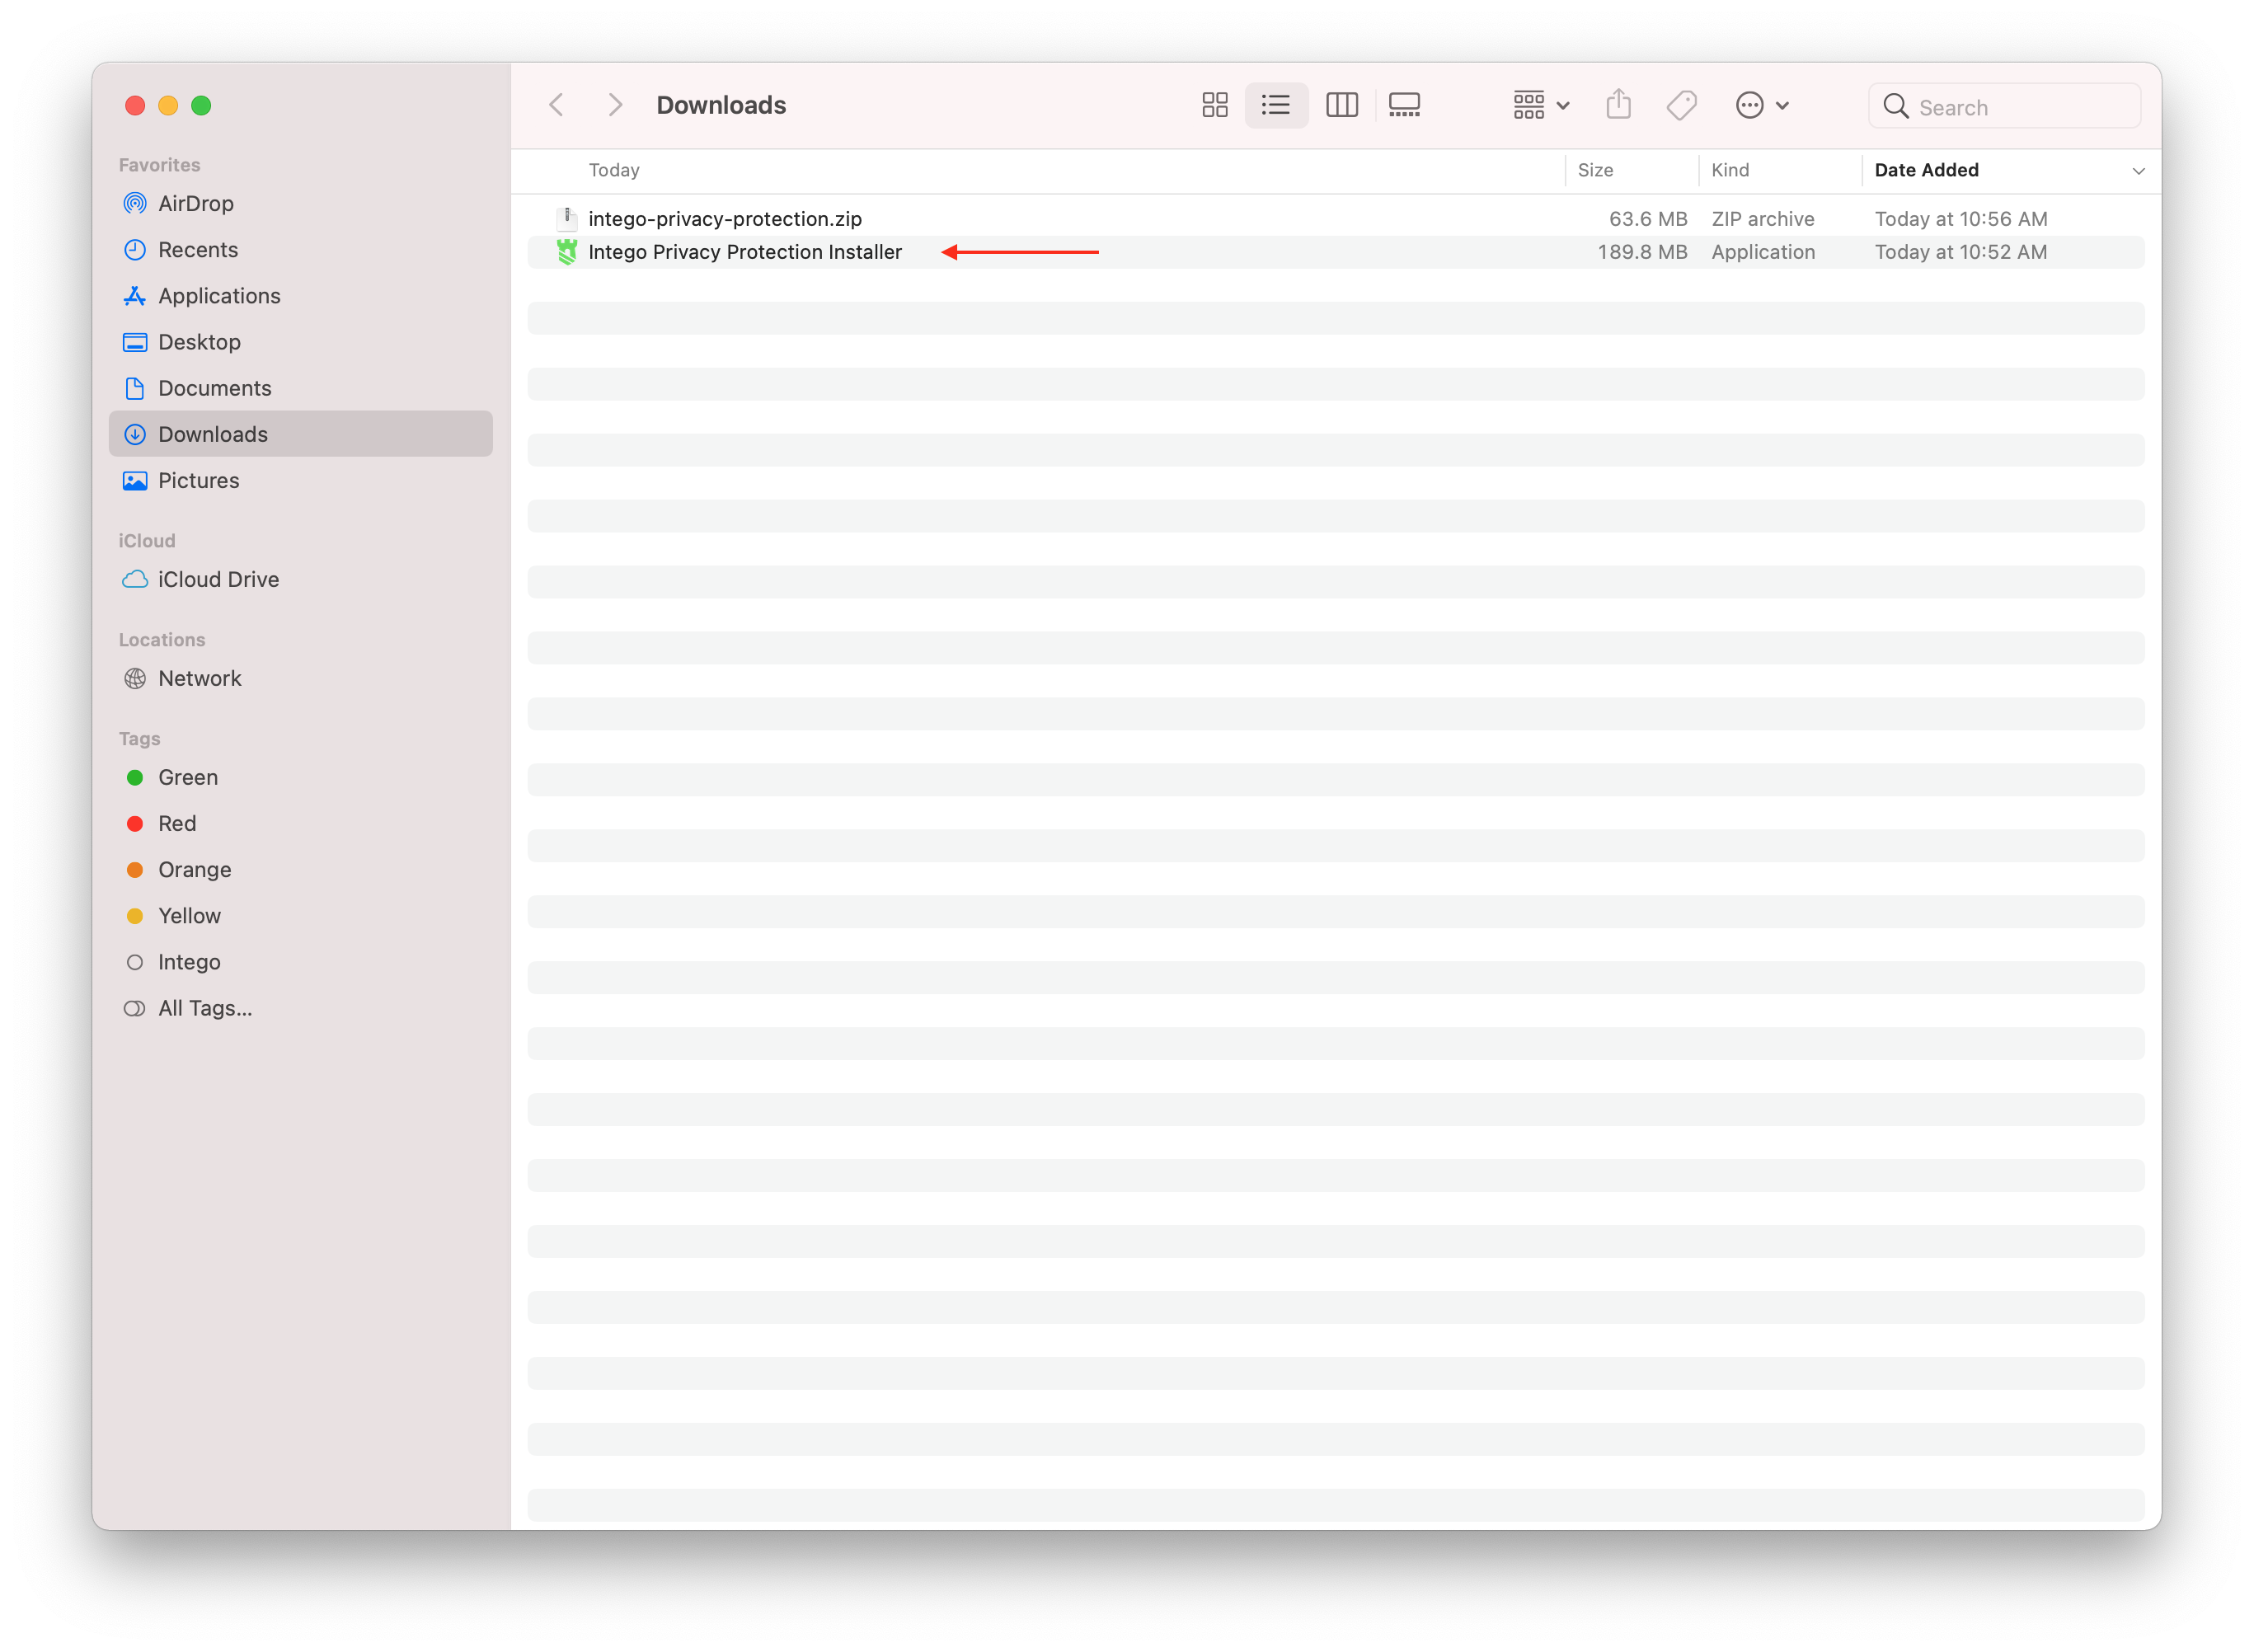Screen dimensions: 2254x1652
Task: Open the More actions ellipsis menu
Action: [x=1761, y=105]
